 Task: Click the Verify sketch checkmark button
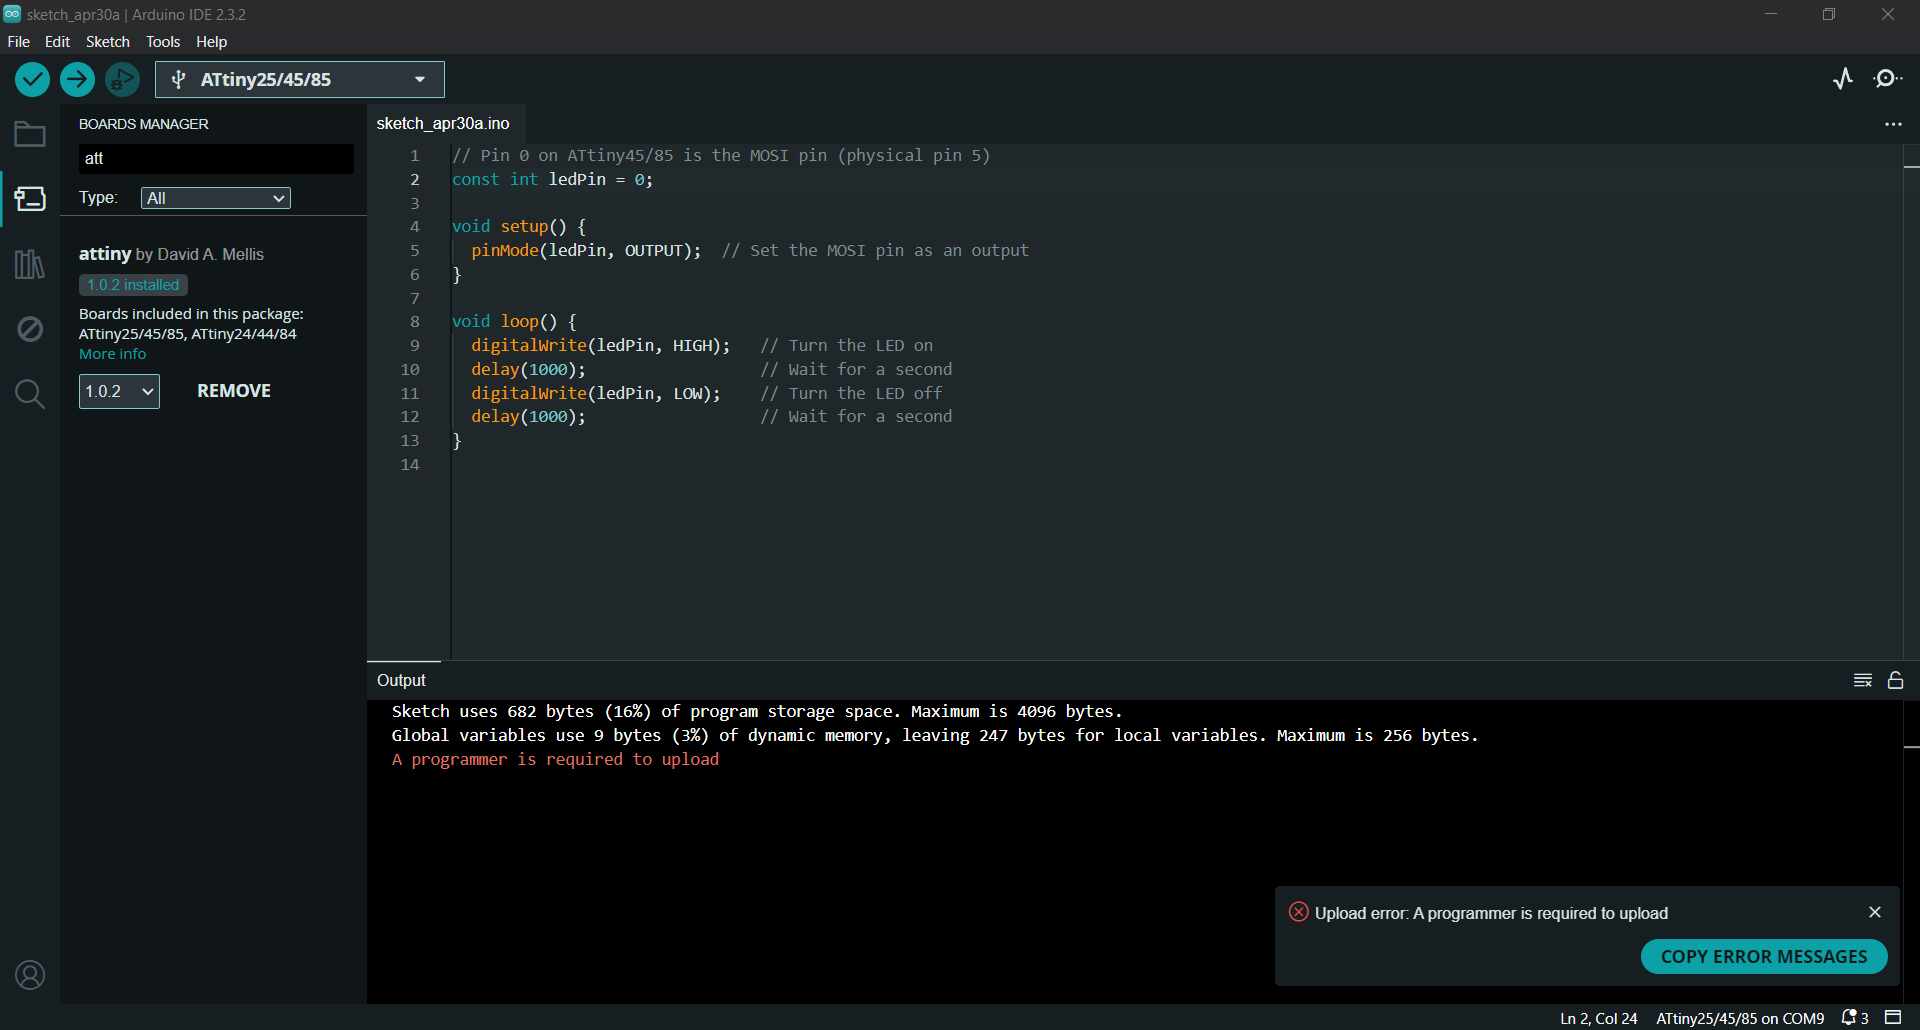coord(32,79)
